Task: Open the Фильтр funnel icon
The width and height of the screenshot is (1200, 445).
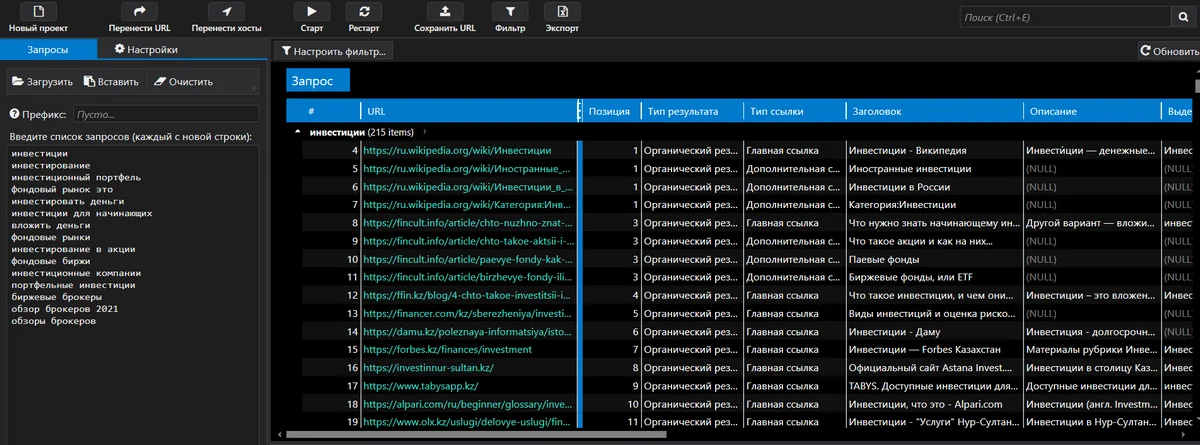Action: click(510, 12)
